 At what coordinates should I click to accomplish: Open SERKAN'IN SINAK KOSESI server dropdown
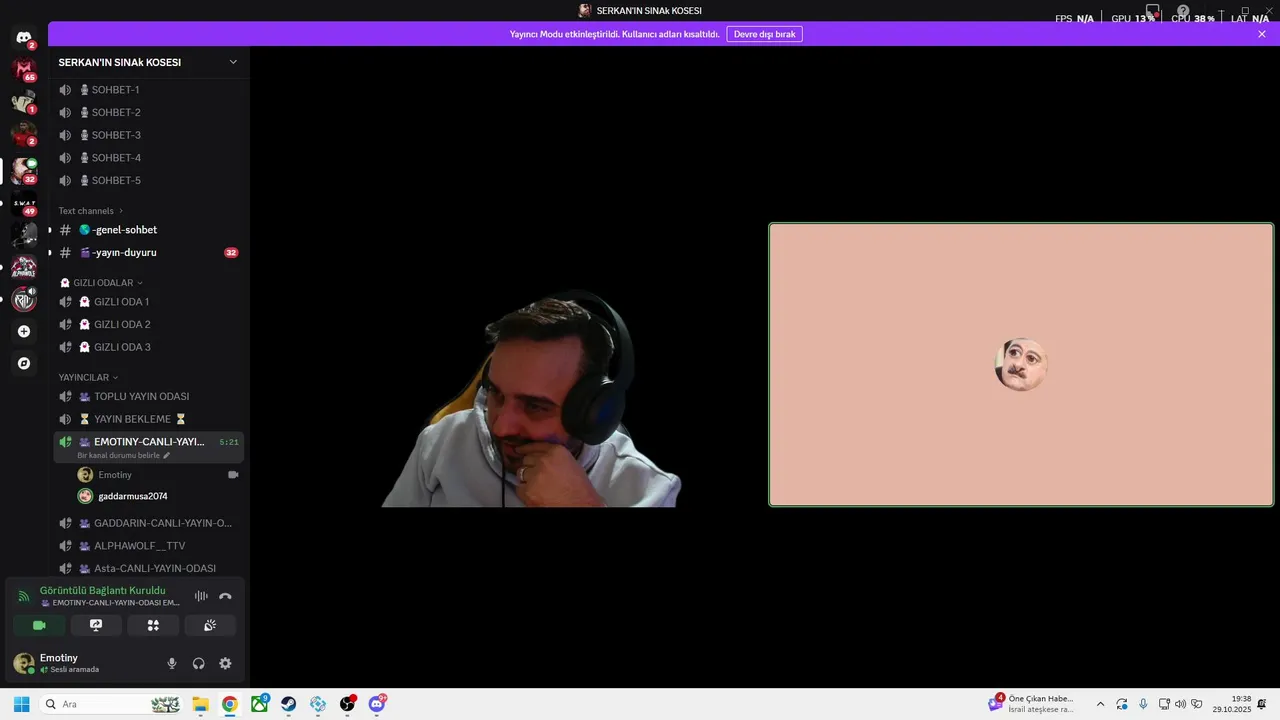(x=149, y=62)
